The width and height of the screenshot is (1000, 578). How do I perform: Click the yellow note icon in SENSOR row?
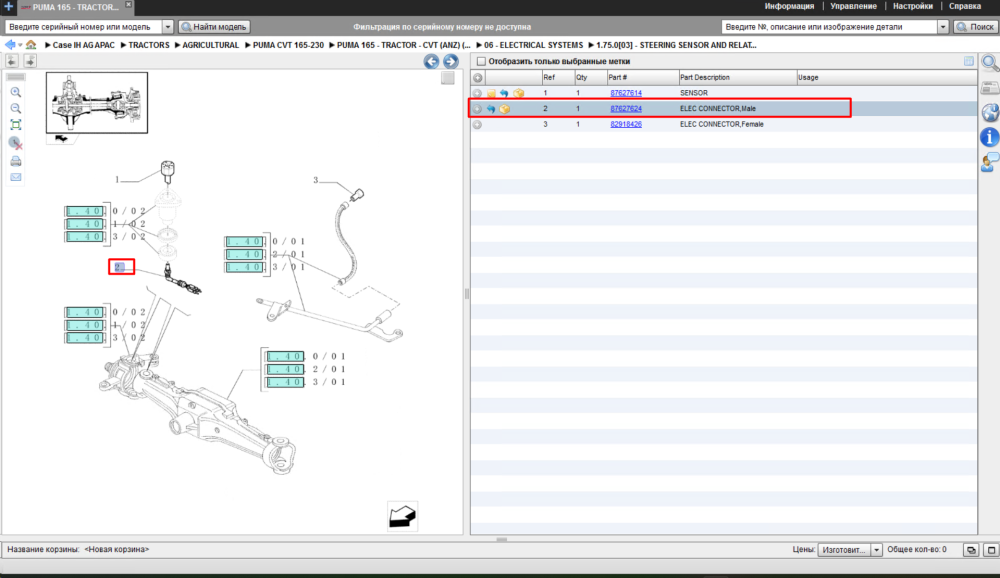coord(491,93)
